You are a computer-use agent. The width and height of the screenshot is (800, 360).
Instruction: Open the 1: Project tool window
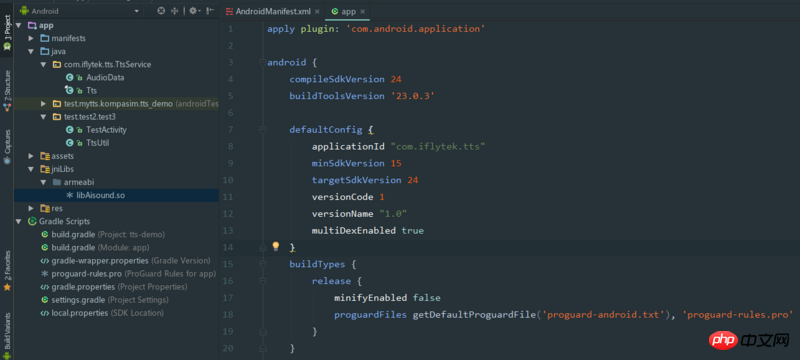coord(7,32)
